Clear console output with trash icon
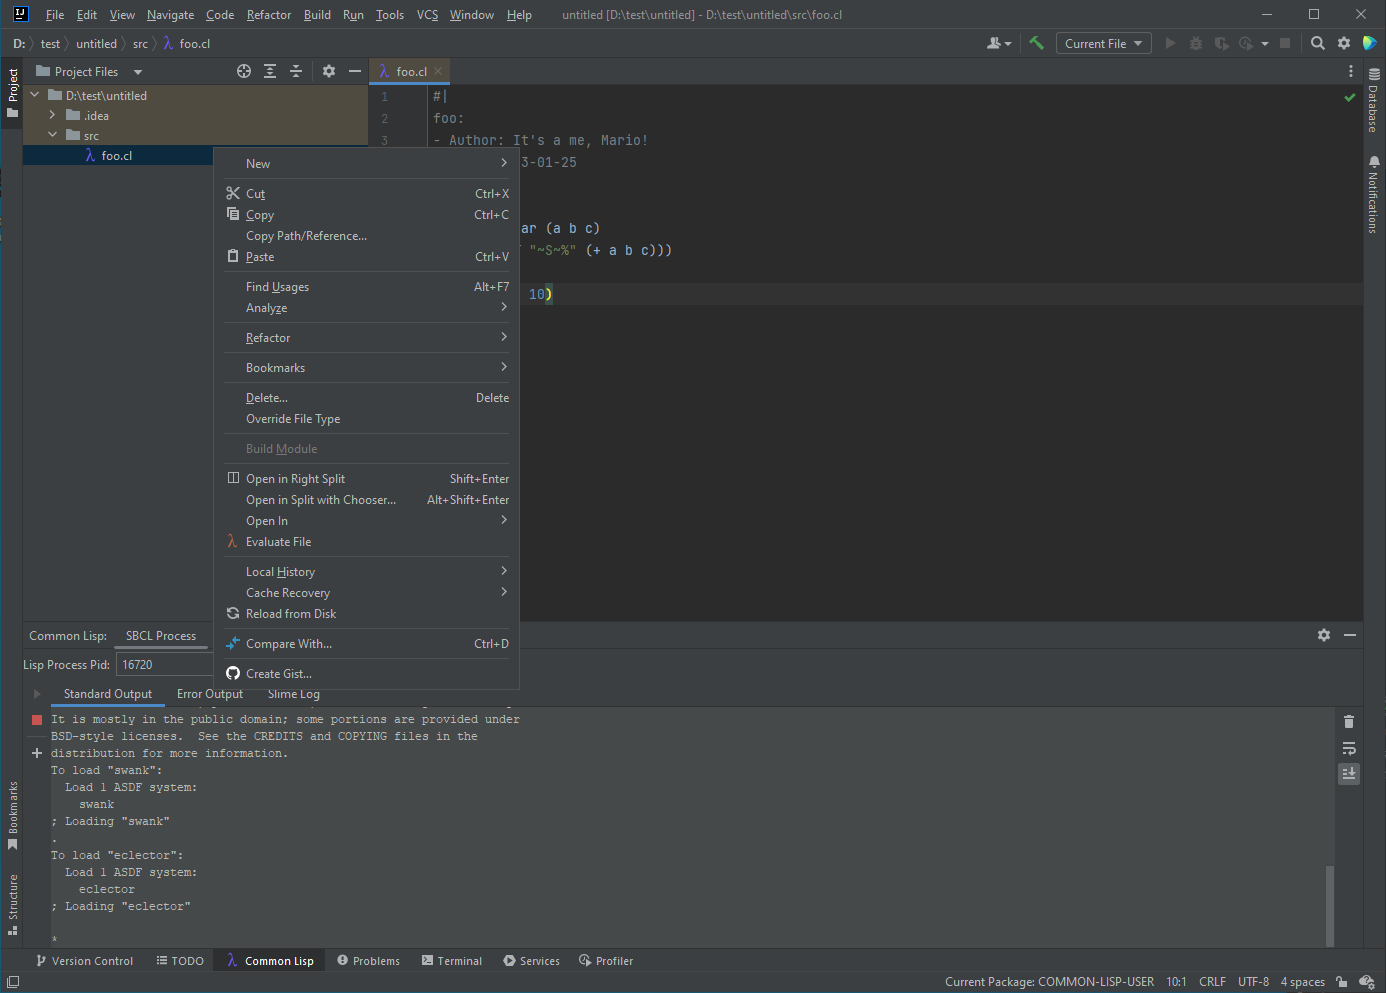This screenshot has height=993, width=1386. [1349, 722]
